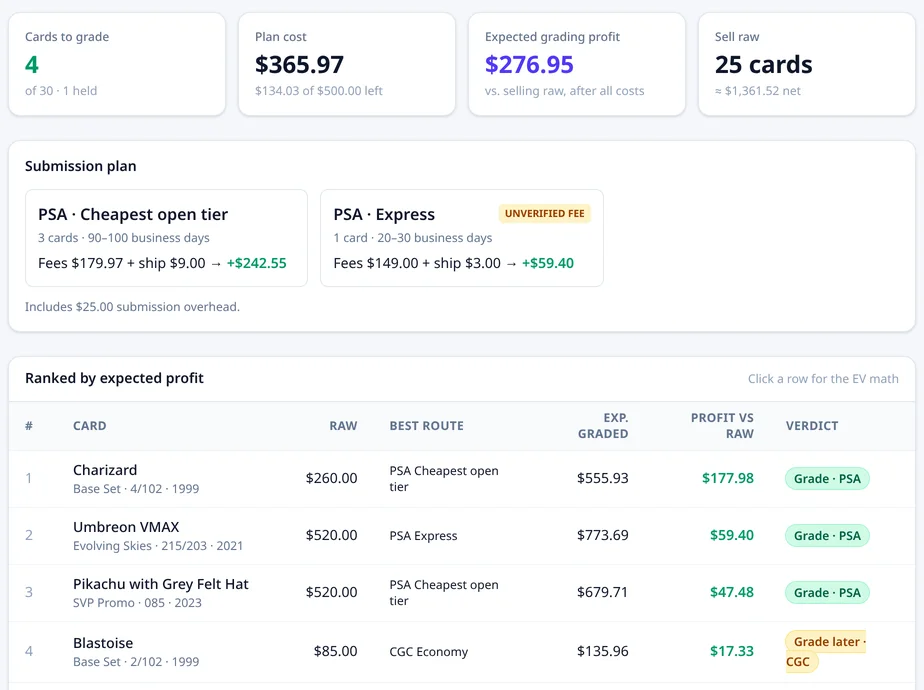924x690 pixels.
Task: Click 'Includes $25.00 submission overhead.' note
Action: (132, 306)
